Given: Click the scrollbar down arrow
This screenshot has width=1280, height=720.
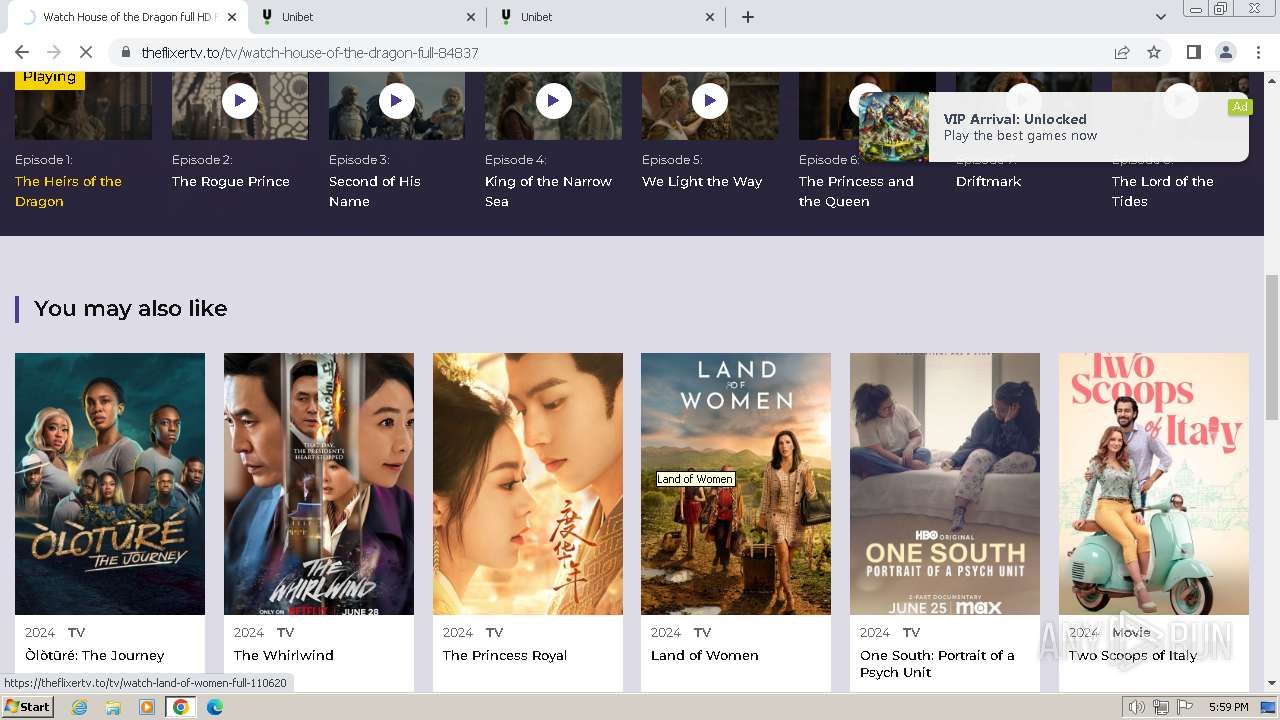Looking at the screenshot, I should (1272, 683).
